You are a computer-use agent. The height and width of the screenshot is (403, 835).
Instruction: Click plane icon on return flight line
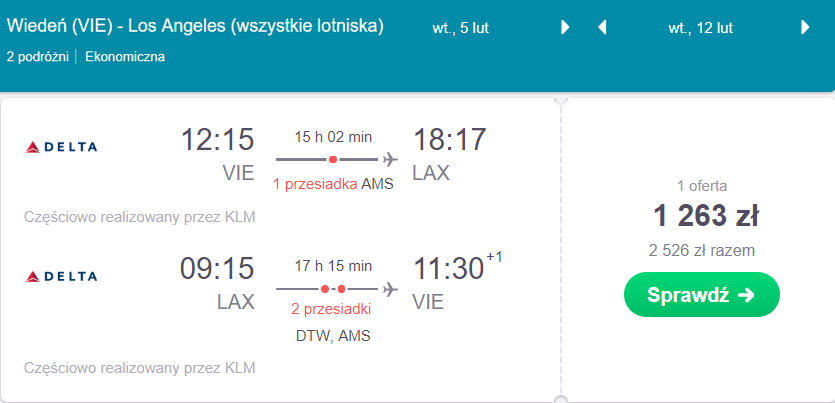pos(390,289)
